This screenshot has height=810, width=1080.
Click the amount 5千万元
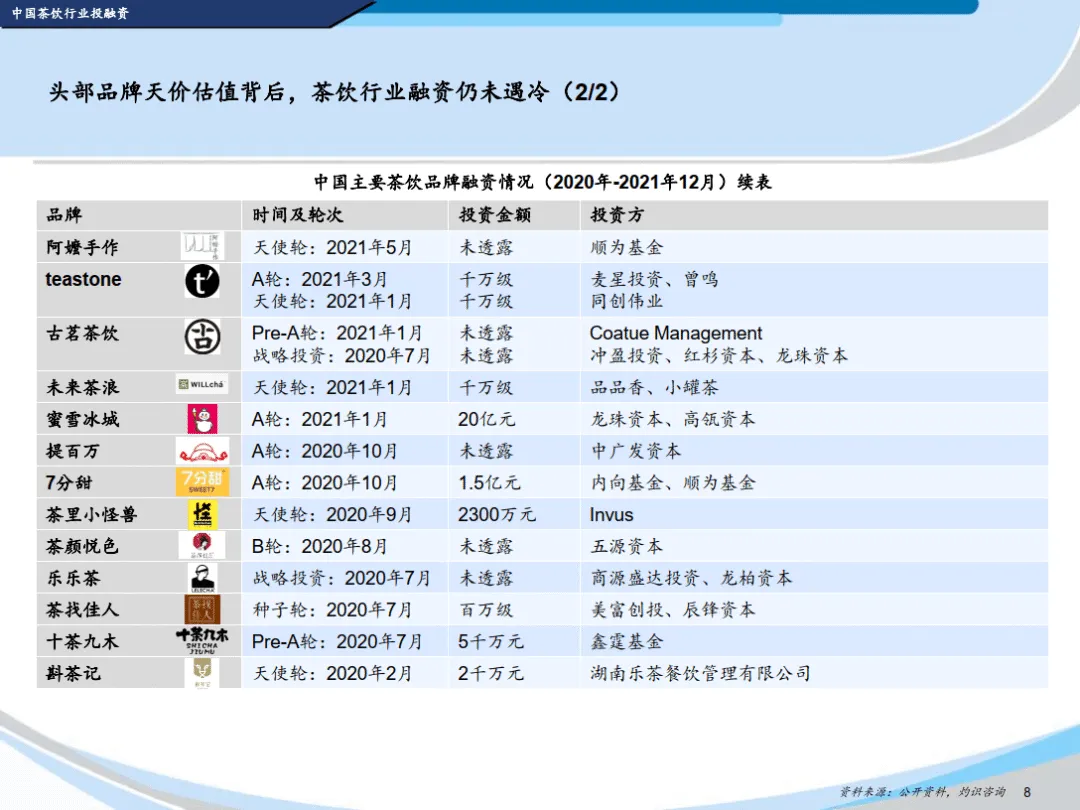coord(490,641)
